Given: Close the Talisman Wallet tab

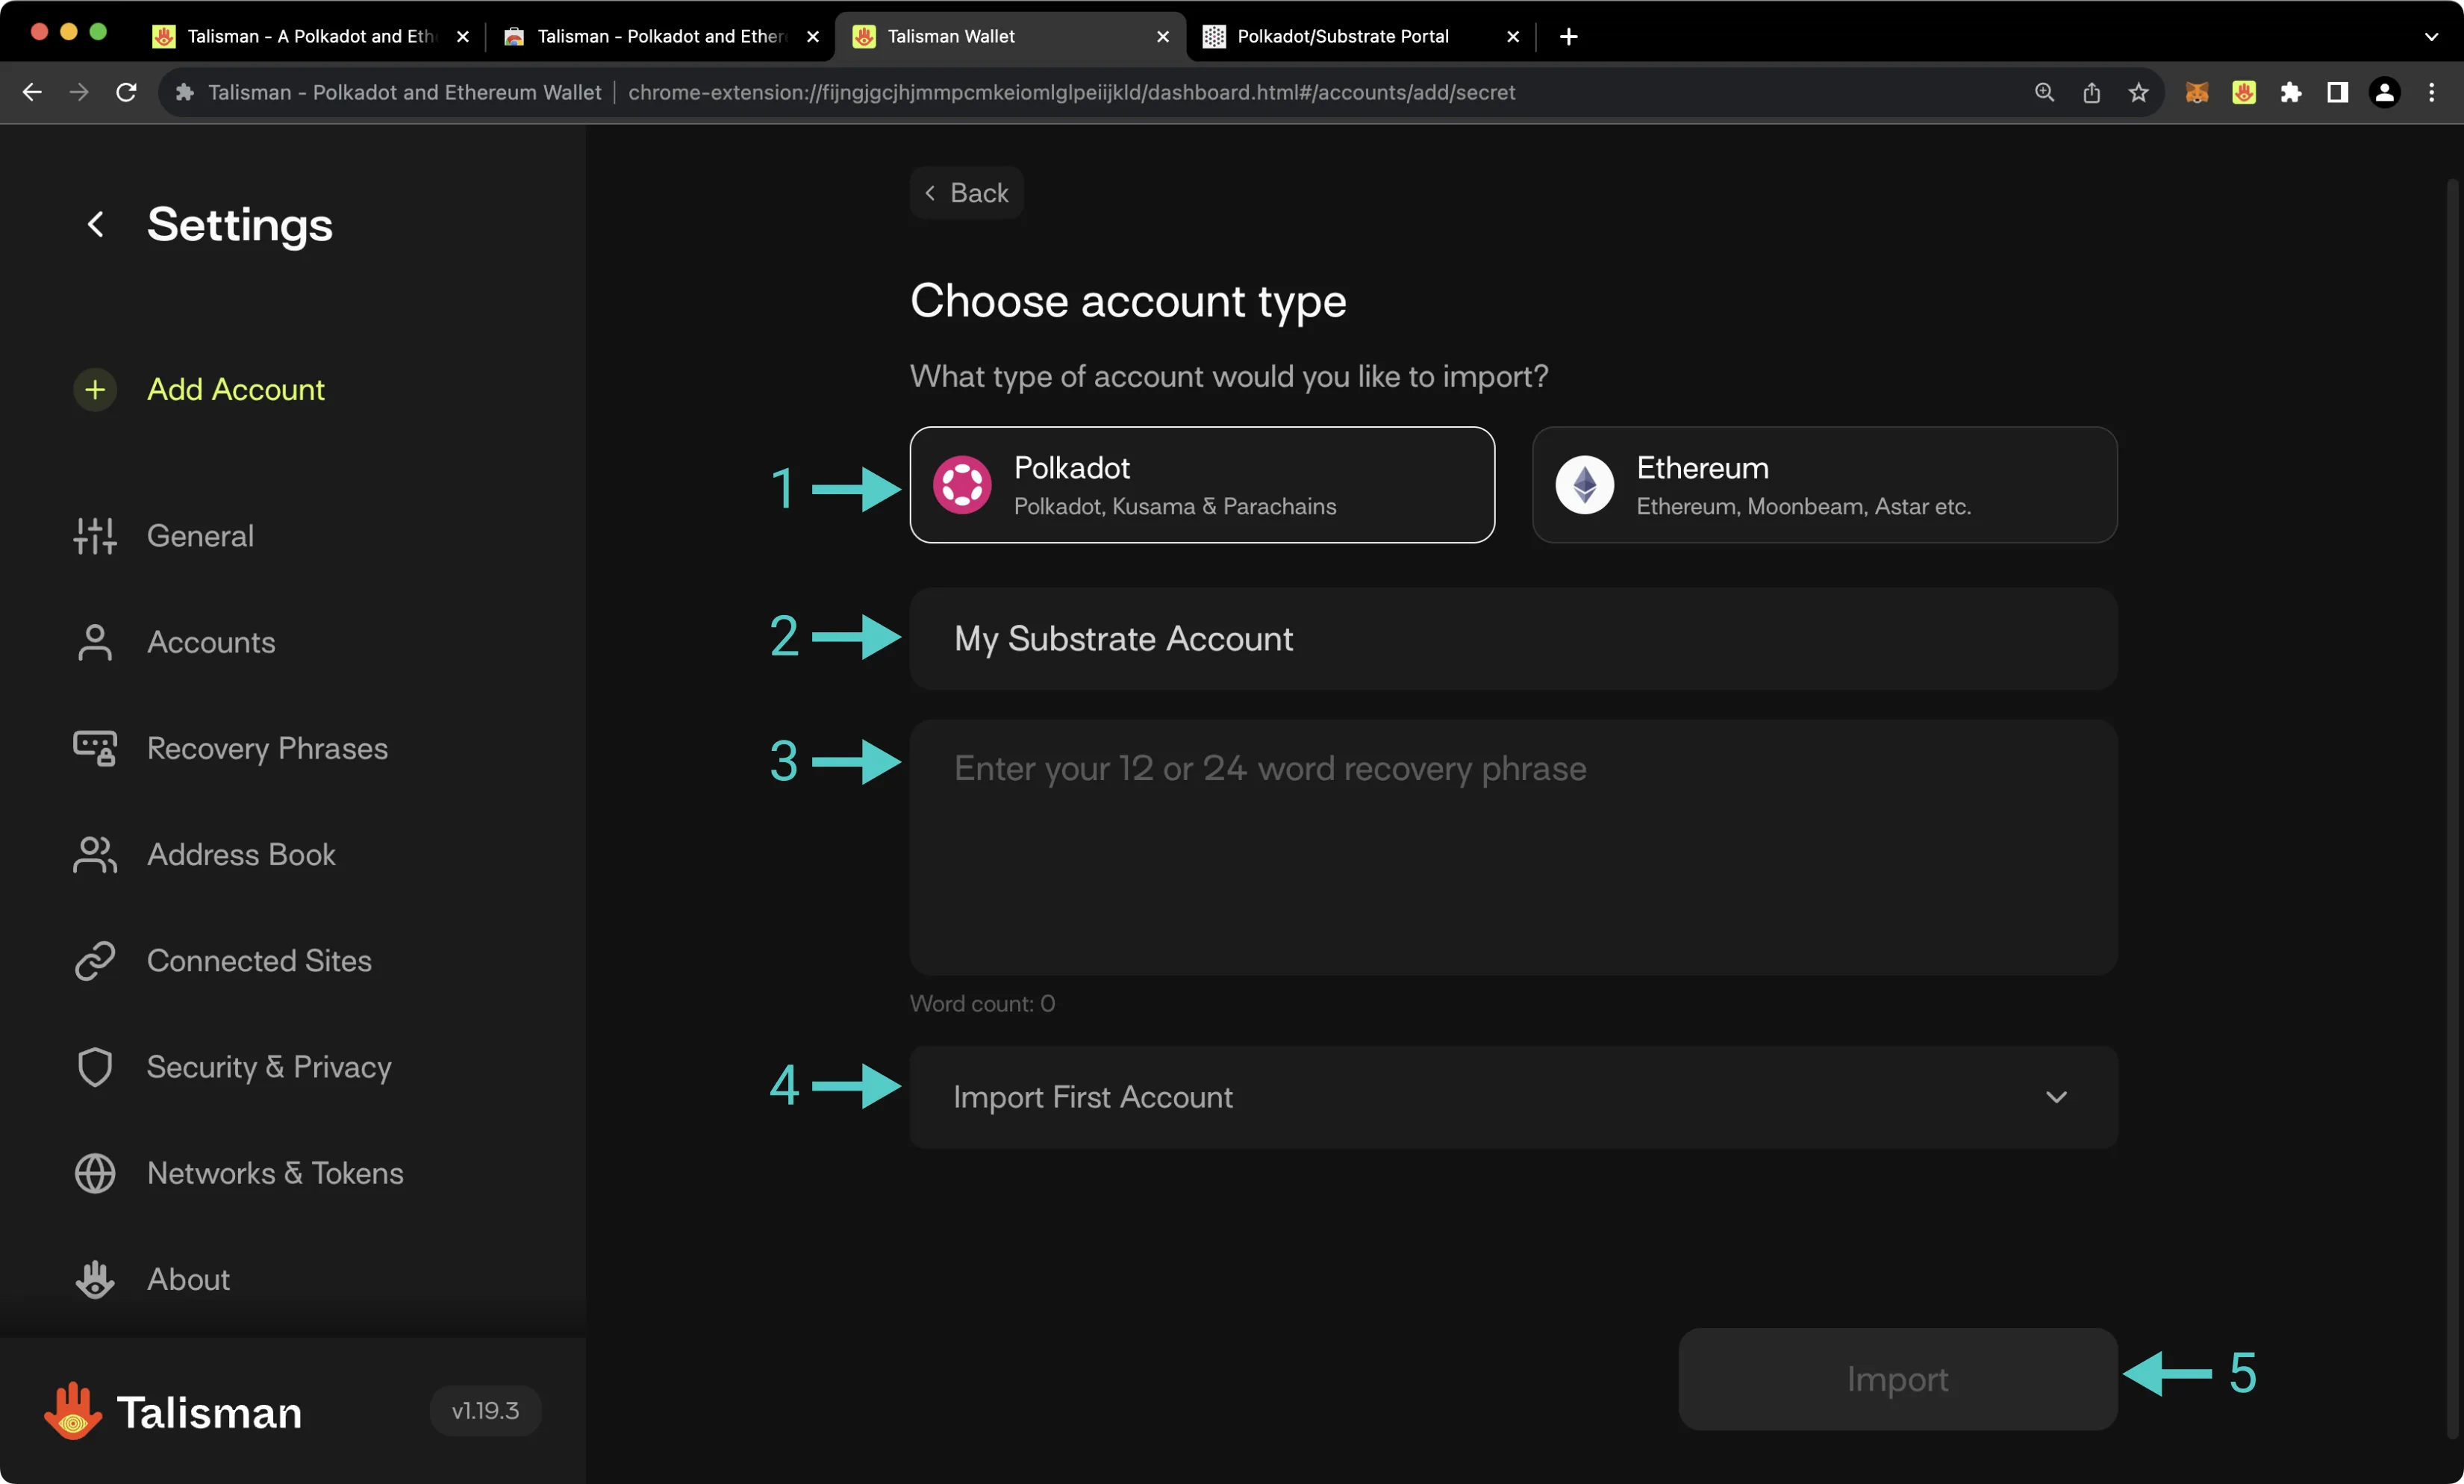Looking at the screenshot, I should (x=1163, y=36).
